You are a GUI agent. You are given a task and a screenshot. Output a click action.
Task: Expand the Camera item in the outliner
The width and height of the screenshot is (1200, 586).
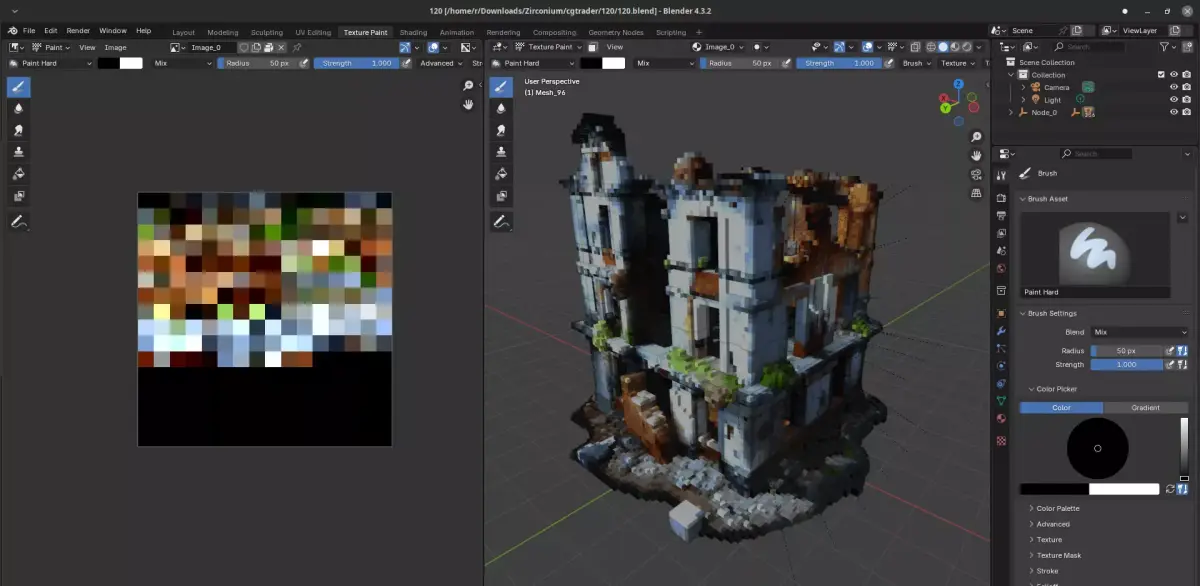coord(1022,87)
